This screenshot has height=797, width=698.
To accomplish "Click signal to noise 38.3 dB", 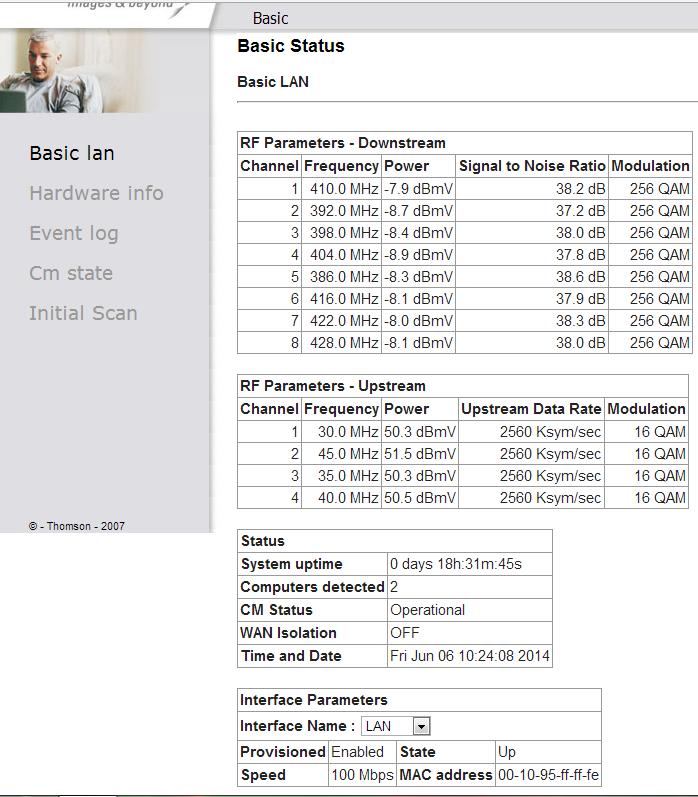I will (x=581, y=321).
